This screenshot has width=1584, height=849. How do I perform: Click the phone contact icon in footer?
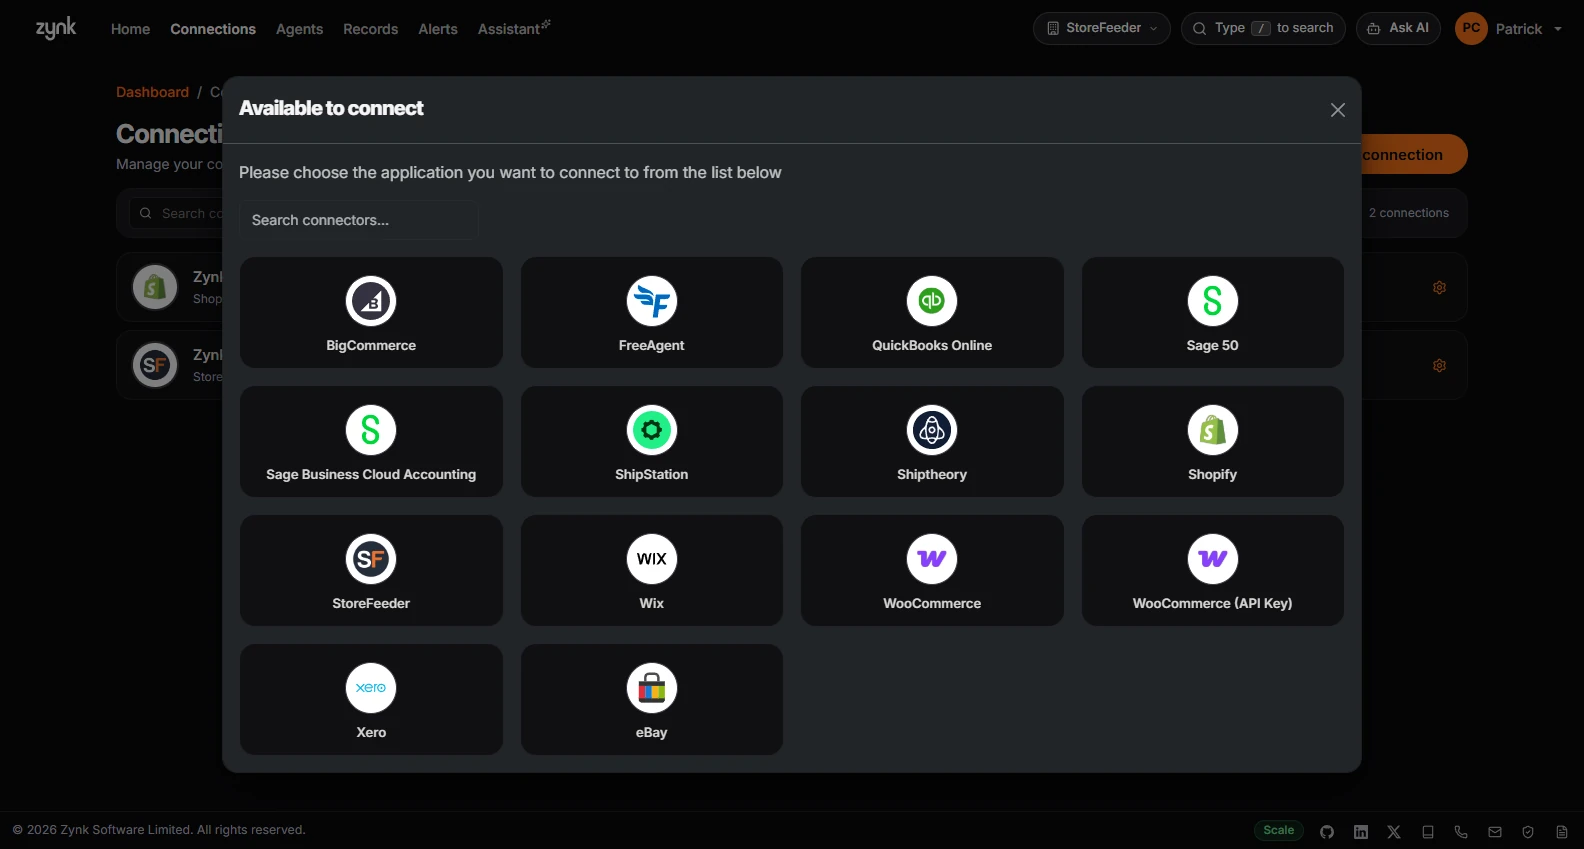click(1461, 832)
